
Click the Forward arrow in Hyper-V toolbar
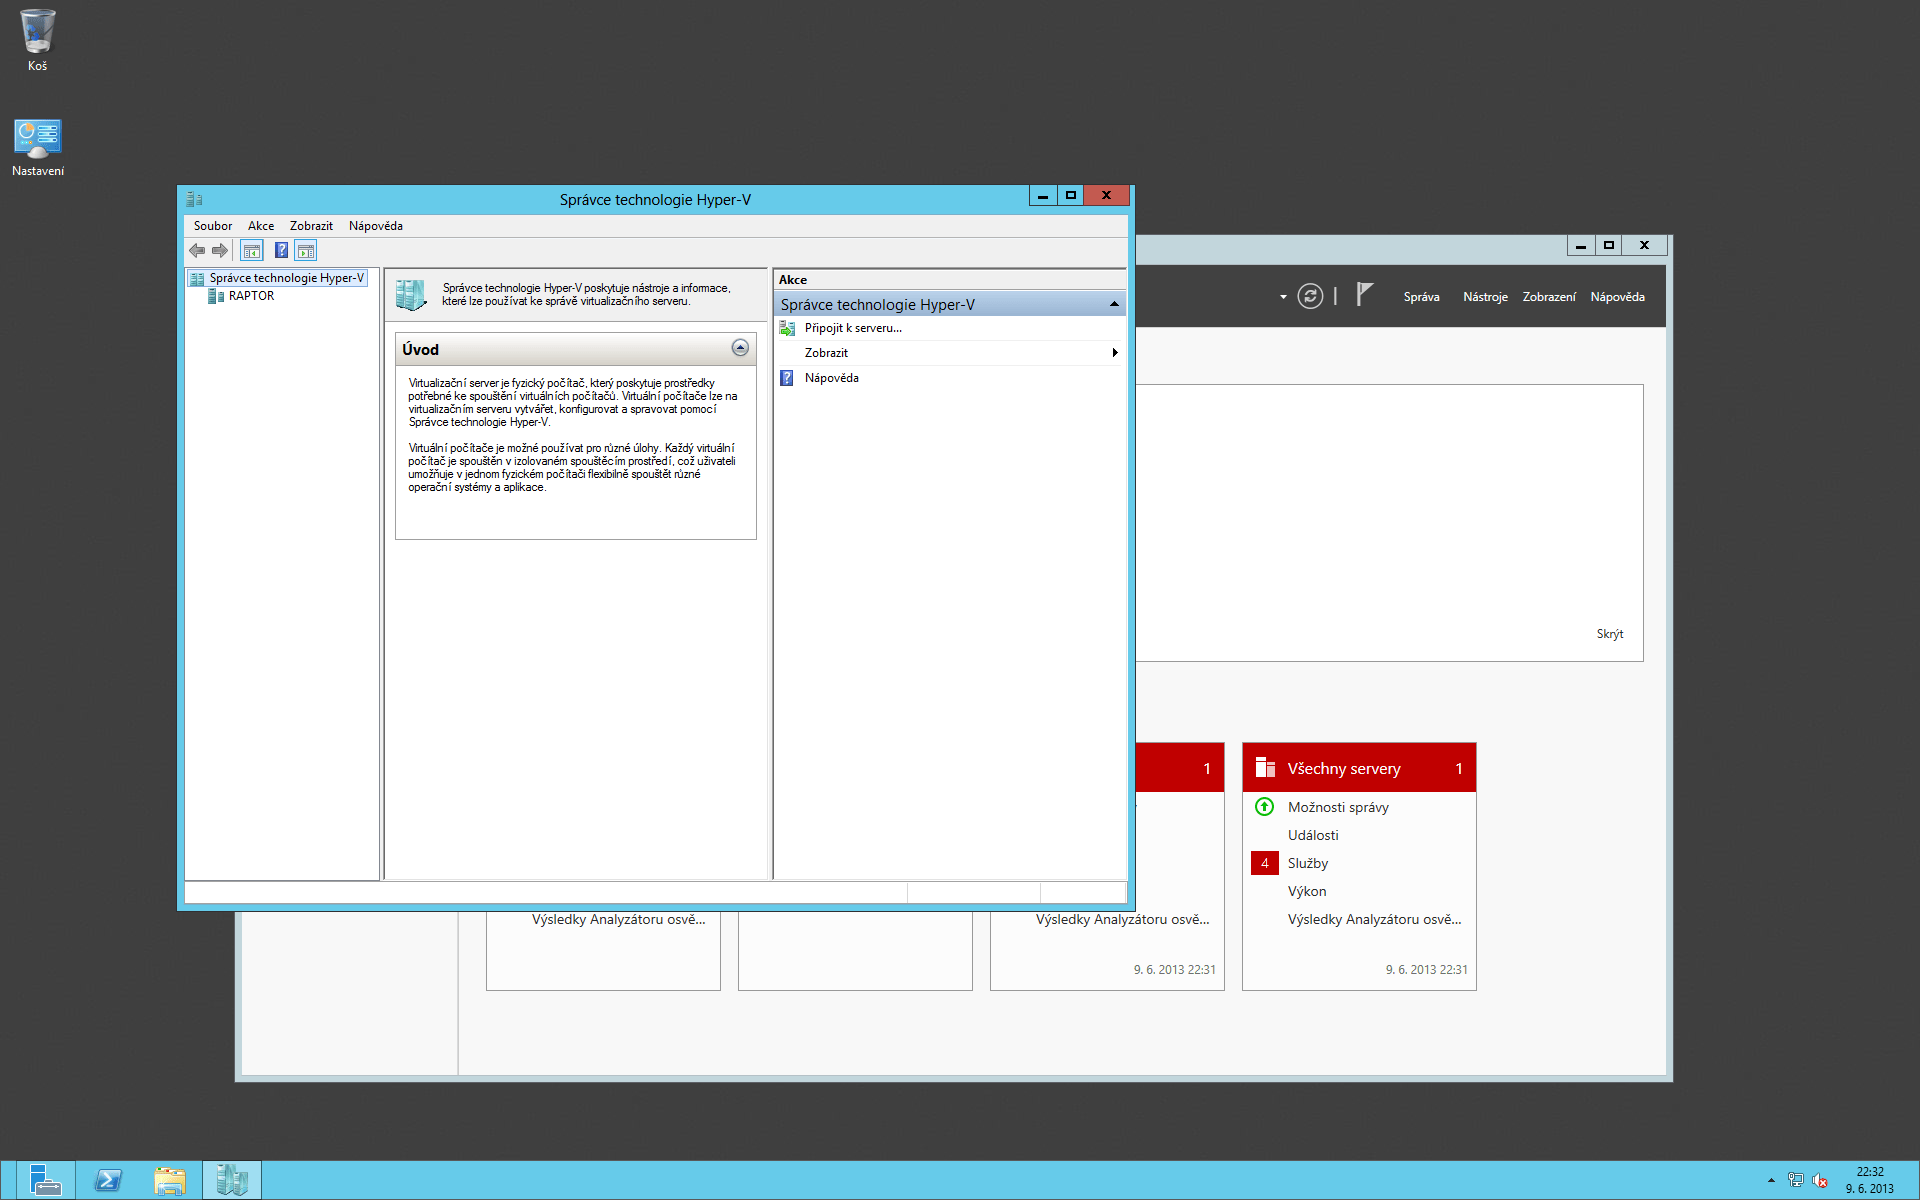[x=220, y=251]
